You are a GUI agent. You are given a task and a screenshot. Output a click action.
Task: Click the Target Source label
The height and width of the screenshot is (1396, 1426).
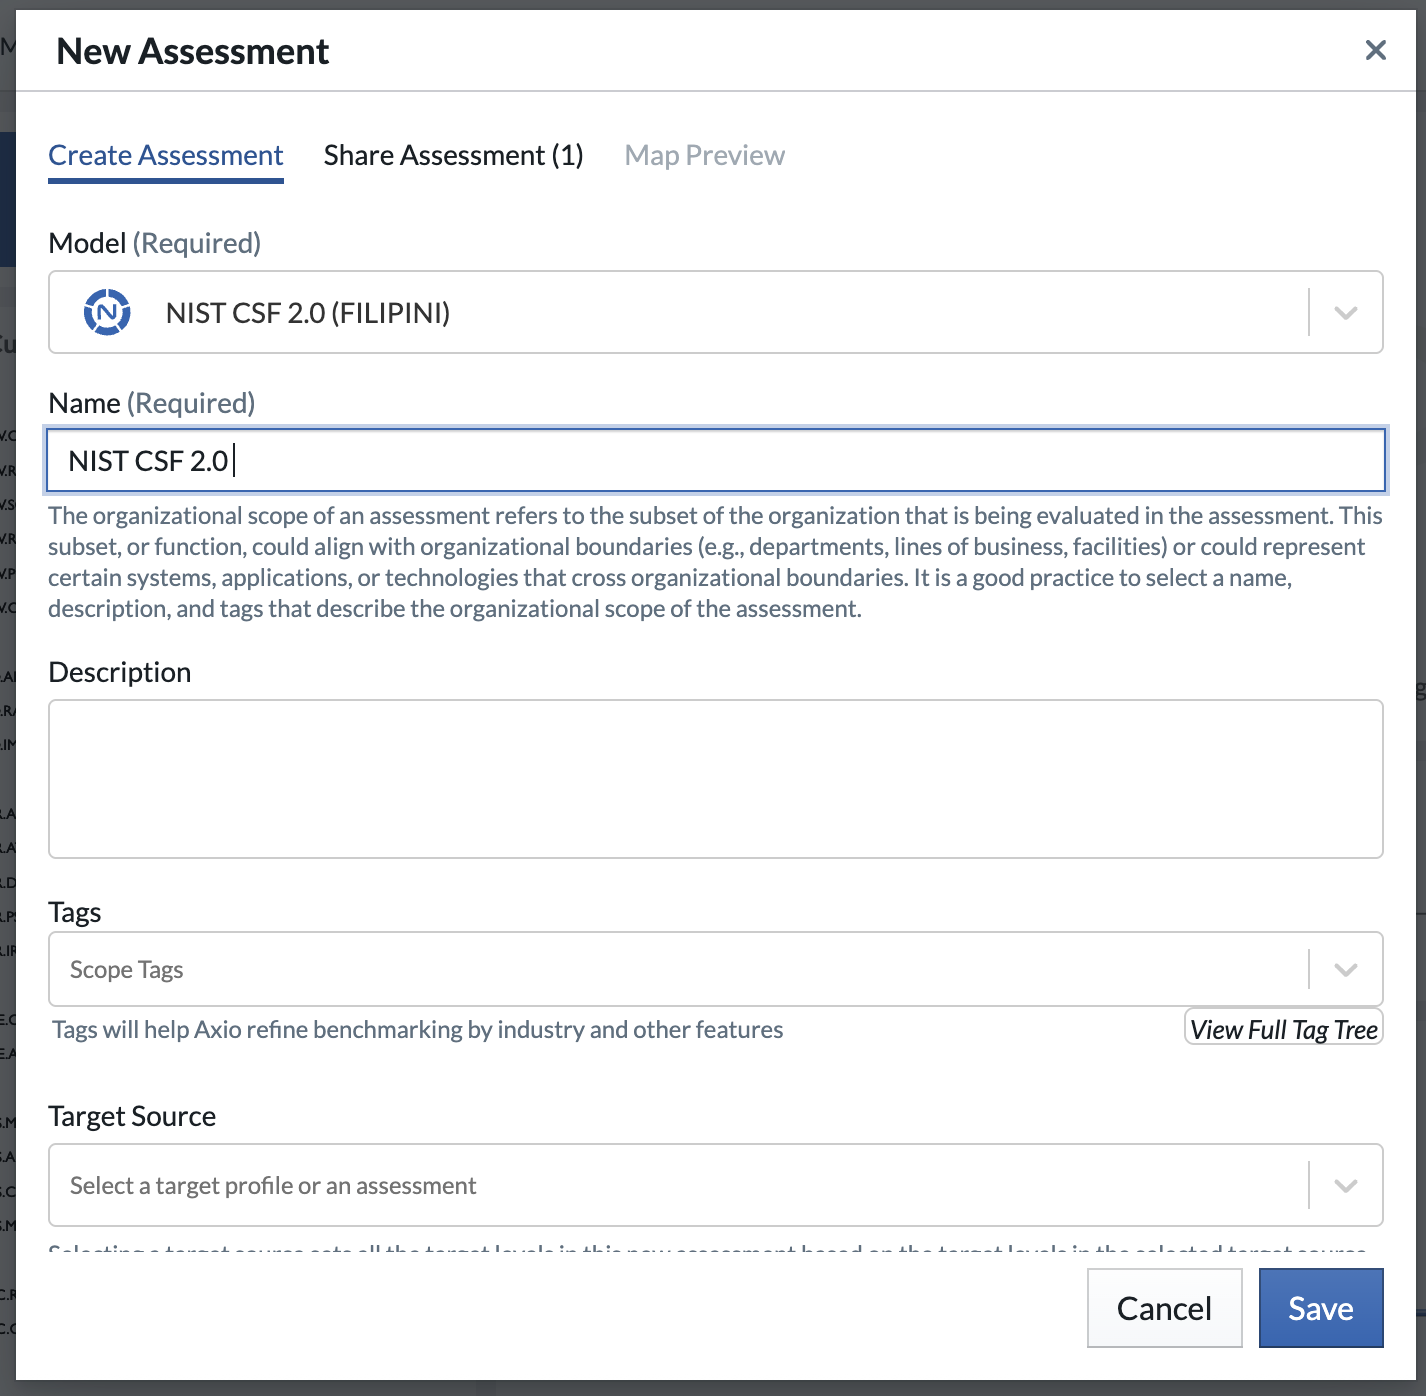132,1116
